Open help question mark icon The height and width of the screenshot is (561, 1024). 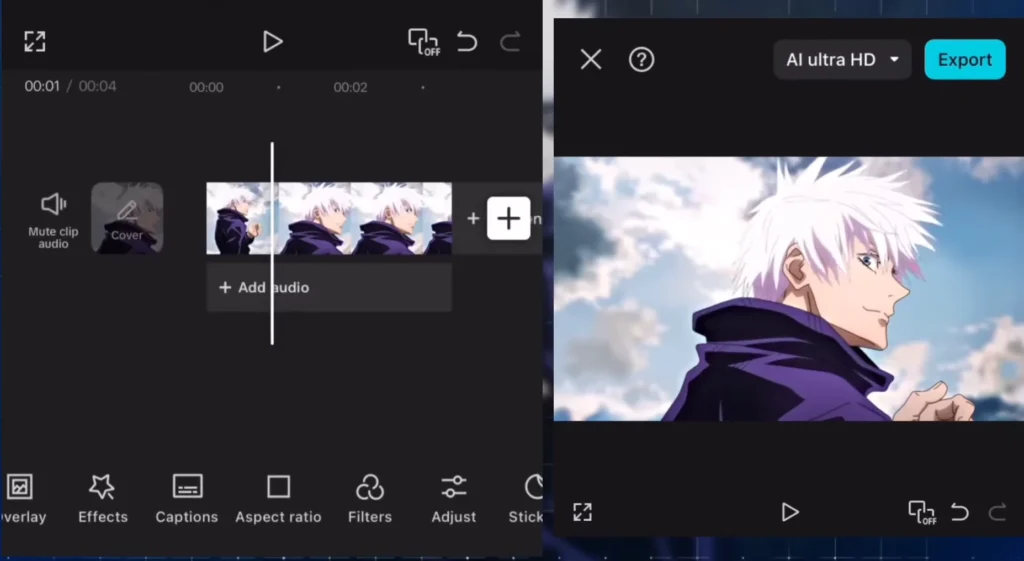pos(641,59)
